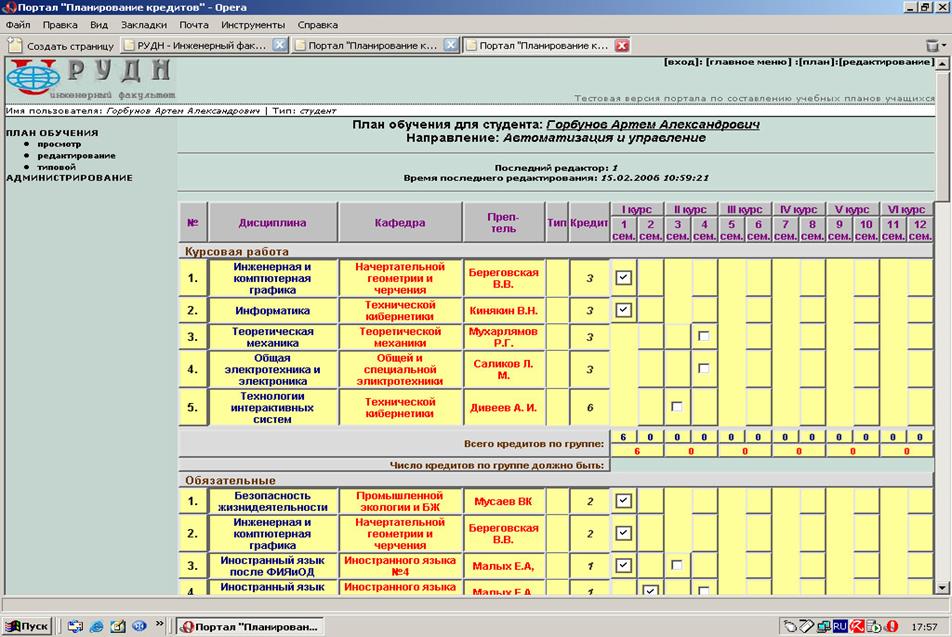Open the Закладки menu
Viewport: 952px width, 637px height.
[x=143, y=24]
